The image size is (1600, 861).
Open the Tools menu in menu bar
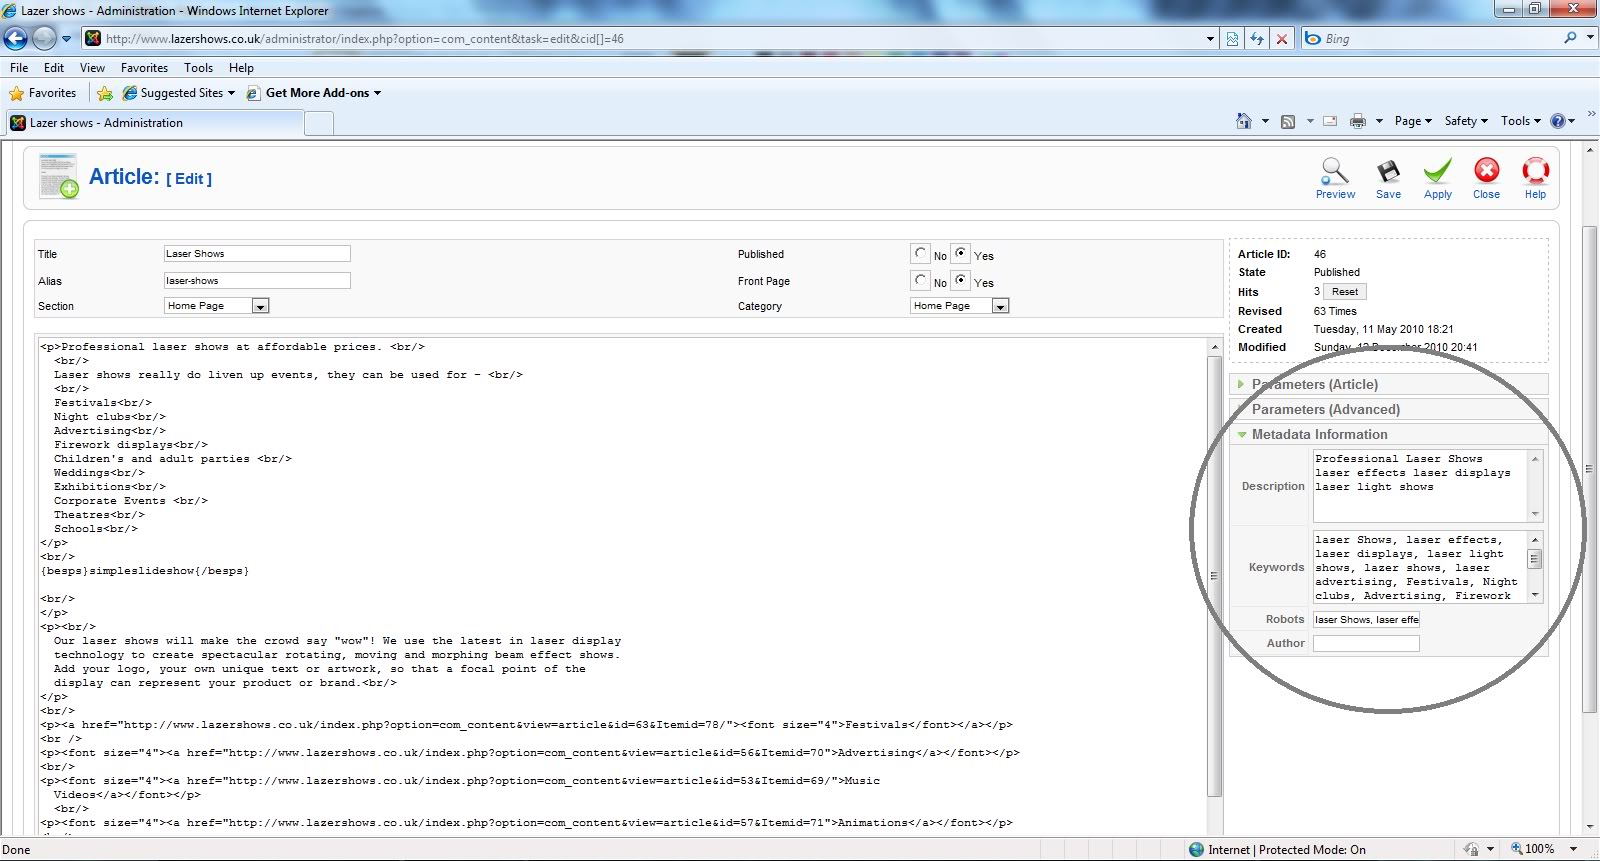[198, 68]
